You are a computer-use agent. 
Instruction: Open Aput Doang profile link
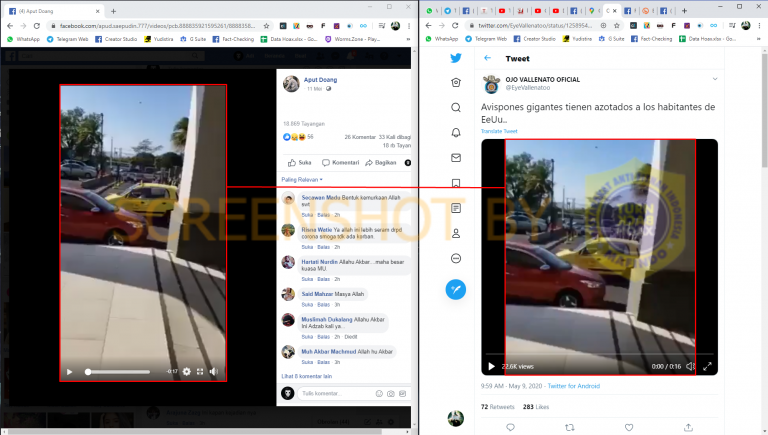coord(320,80)
